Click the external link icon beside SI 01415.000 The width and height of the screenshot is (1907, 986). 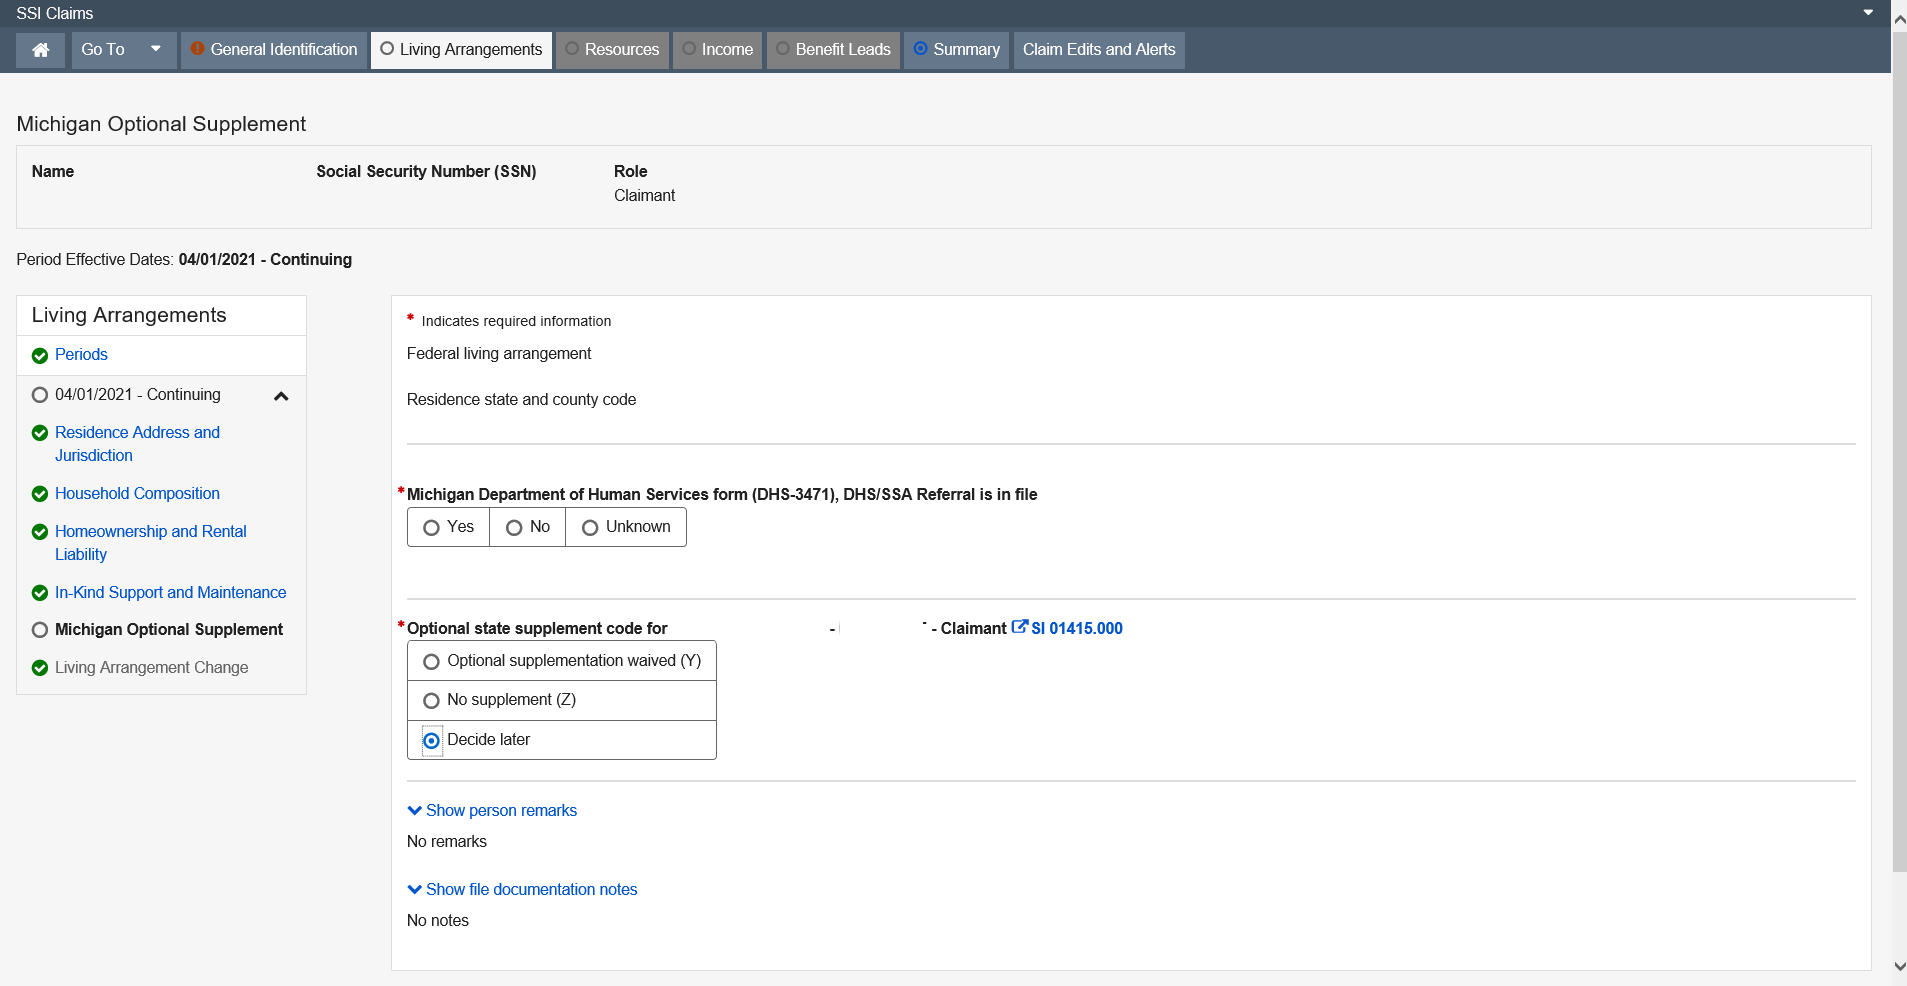pos(1019,627)
